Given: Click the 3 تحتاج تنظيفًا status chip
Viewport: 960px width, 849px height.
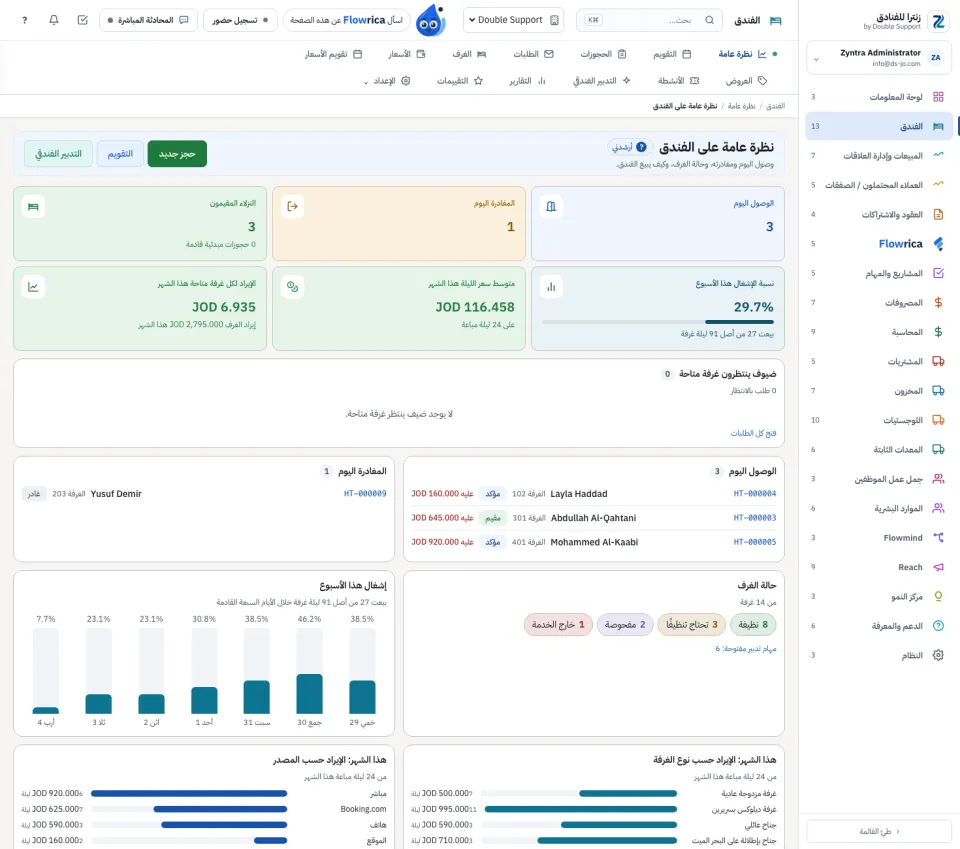Looking at the screenshot, I should point(691,624).
